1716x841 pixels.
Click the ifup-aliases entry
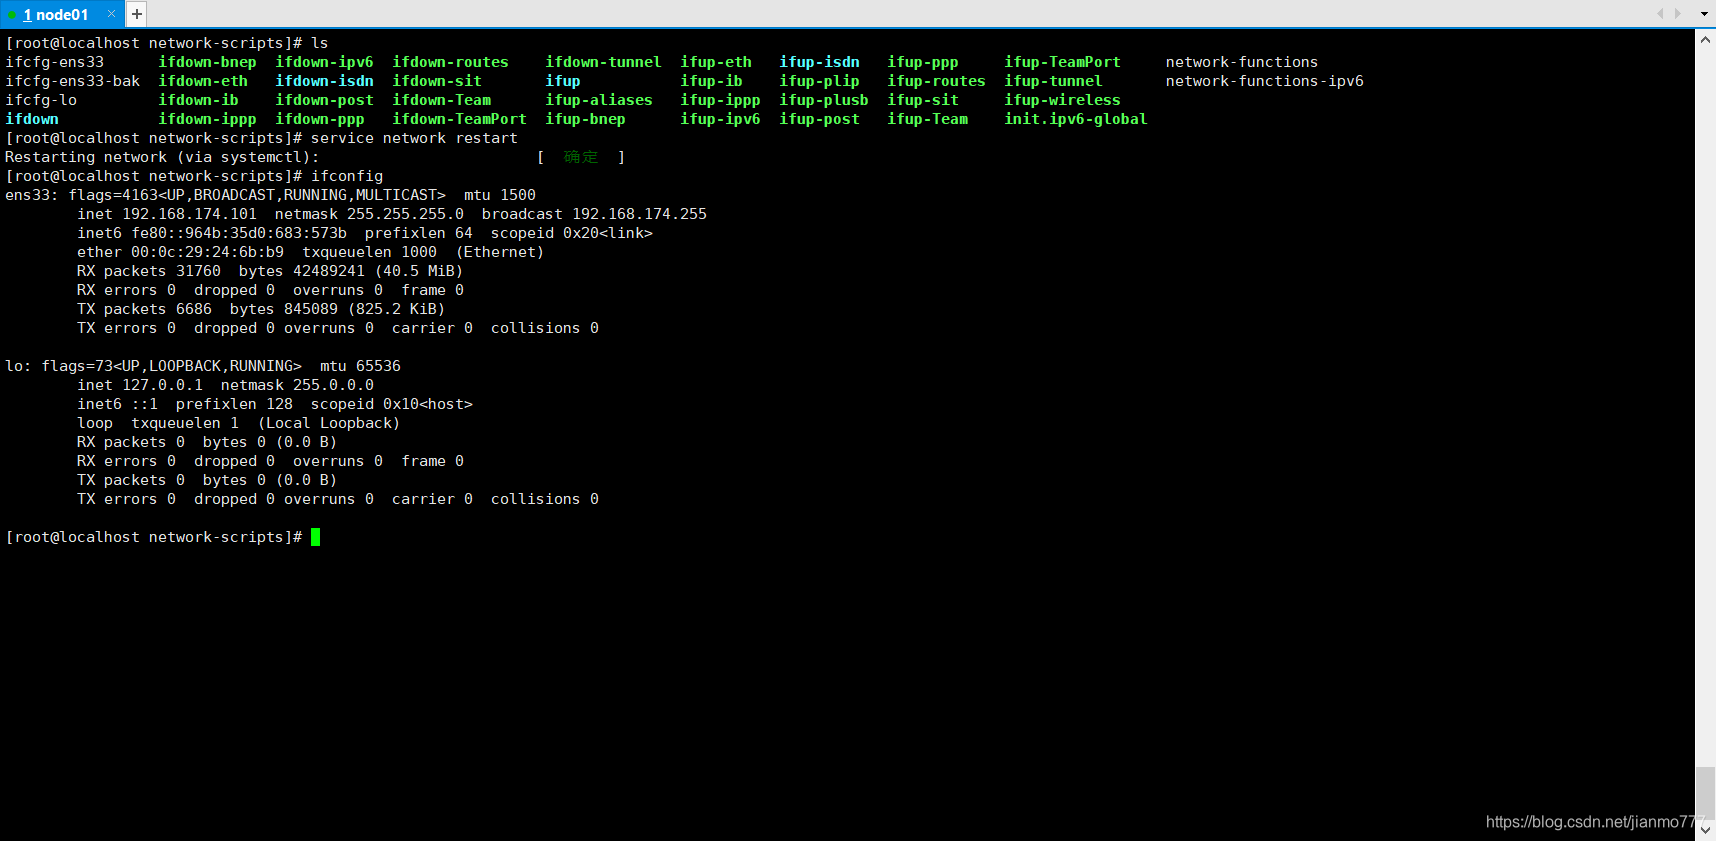click(x=599, y=100)
